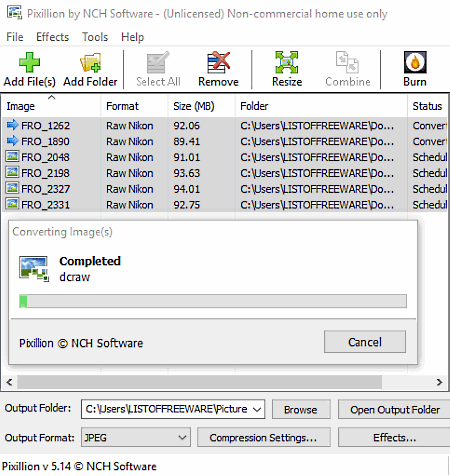Viewport: 450px width, 476px height.
Task: Click the 92.75 size value
Action: [x=186, y=205]
